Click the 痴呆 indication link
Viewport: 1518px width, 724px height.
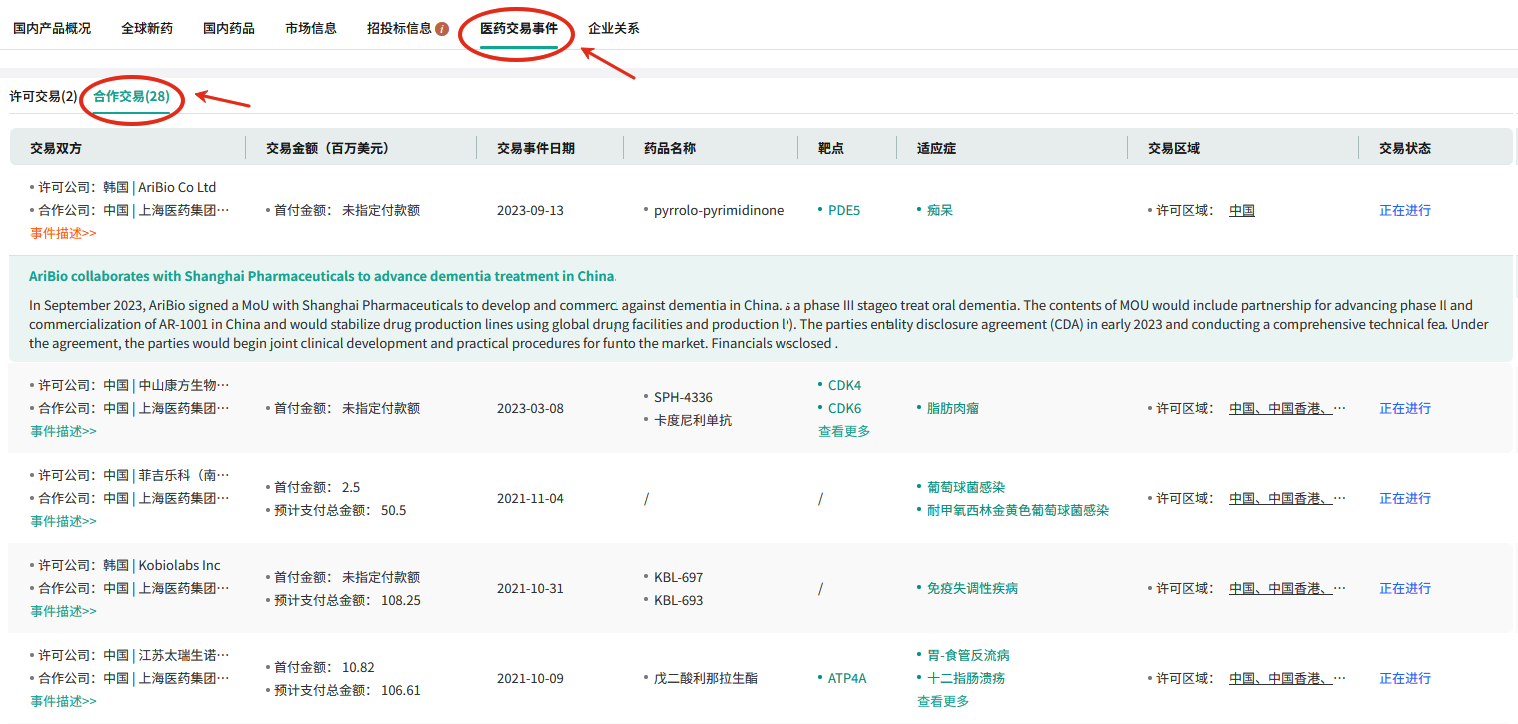click(x=939, y=210)
